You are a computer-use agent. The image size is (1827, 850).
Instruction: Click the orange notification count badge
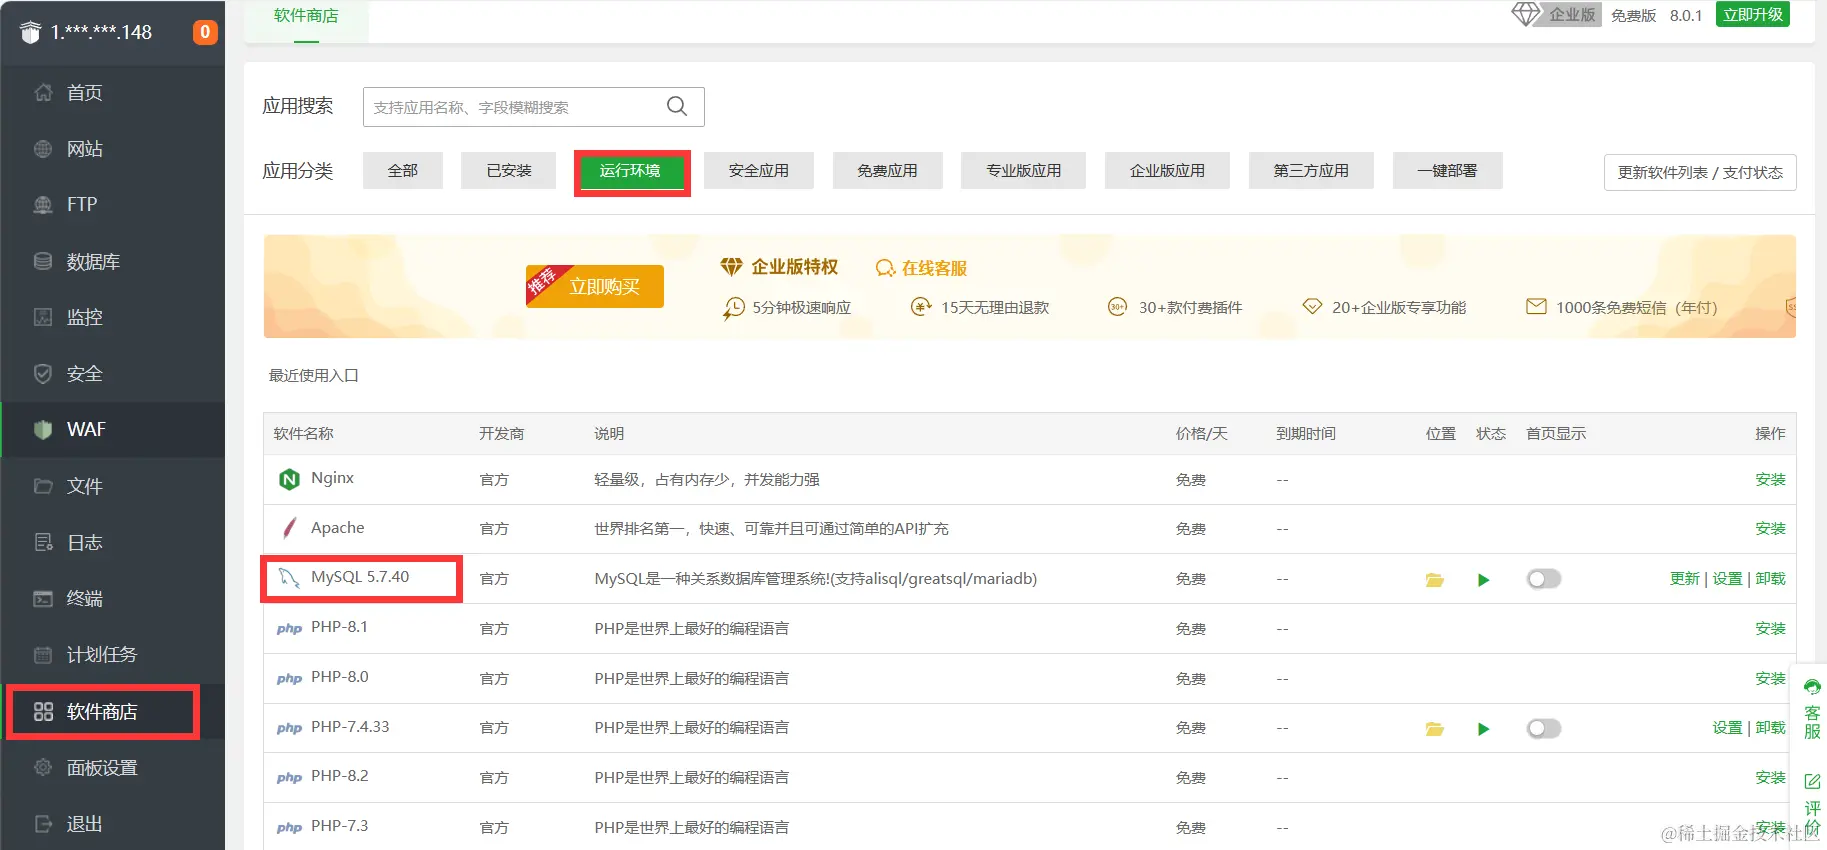point(205,32)
